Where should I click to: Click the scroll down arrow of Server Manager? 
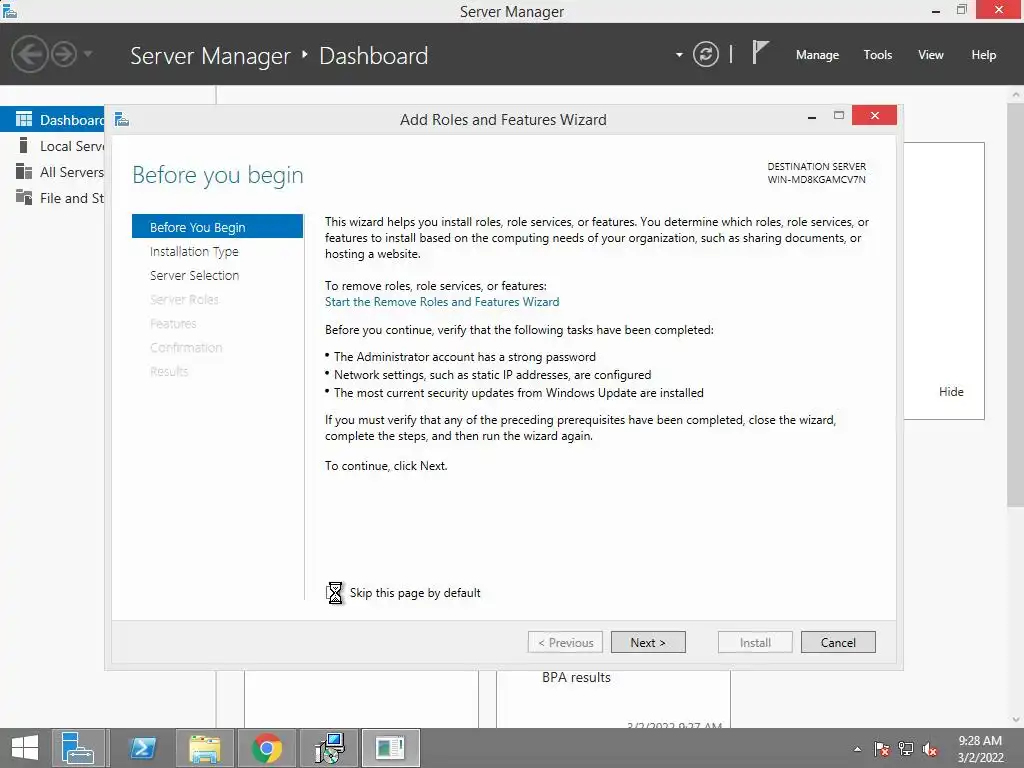pyautogui.click(x=1016, y=720)
